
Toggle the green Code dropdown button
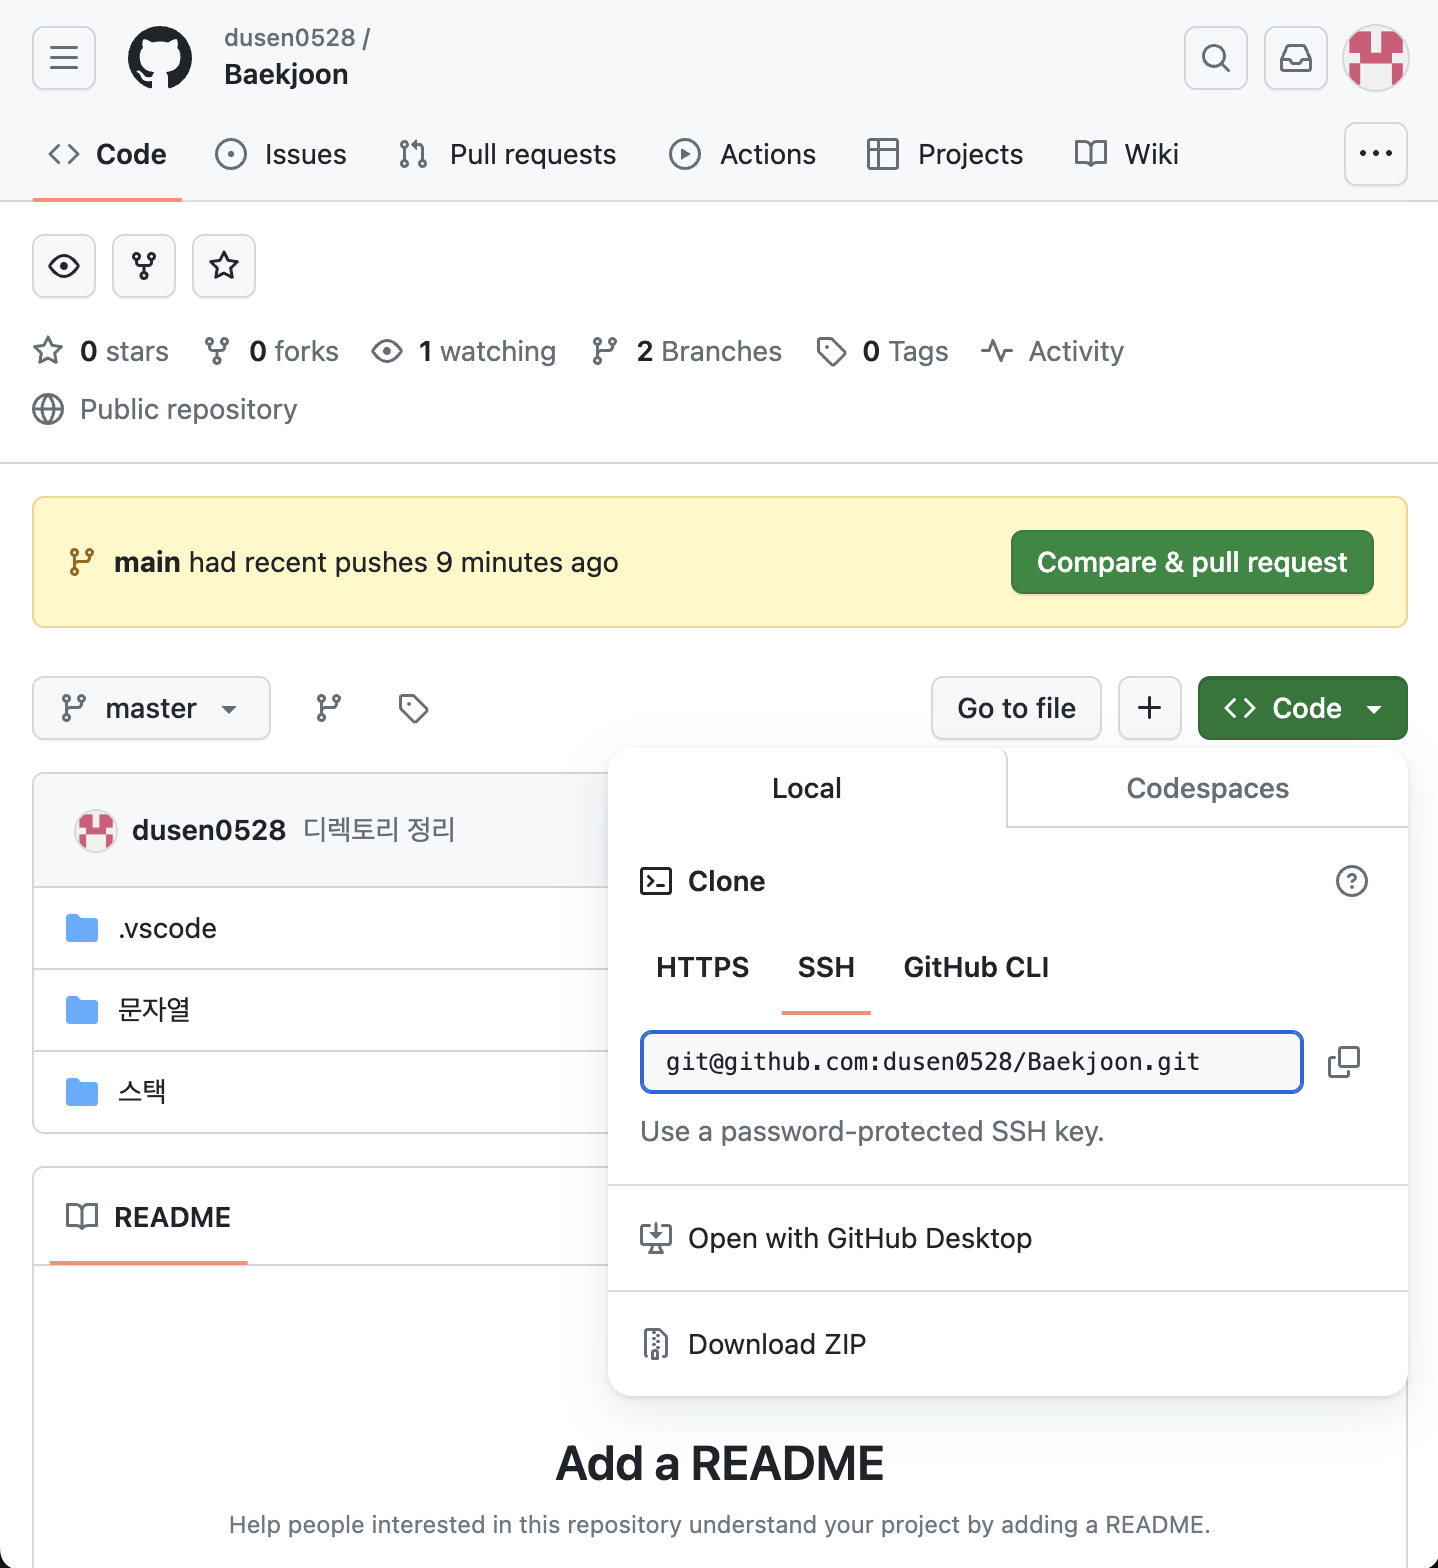1303,708
